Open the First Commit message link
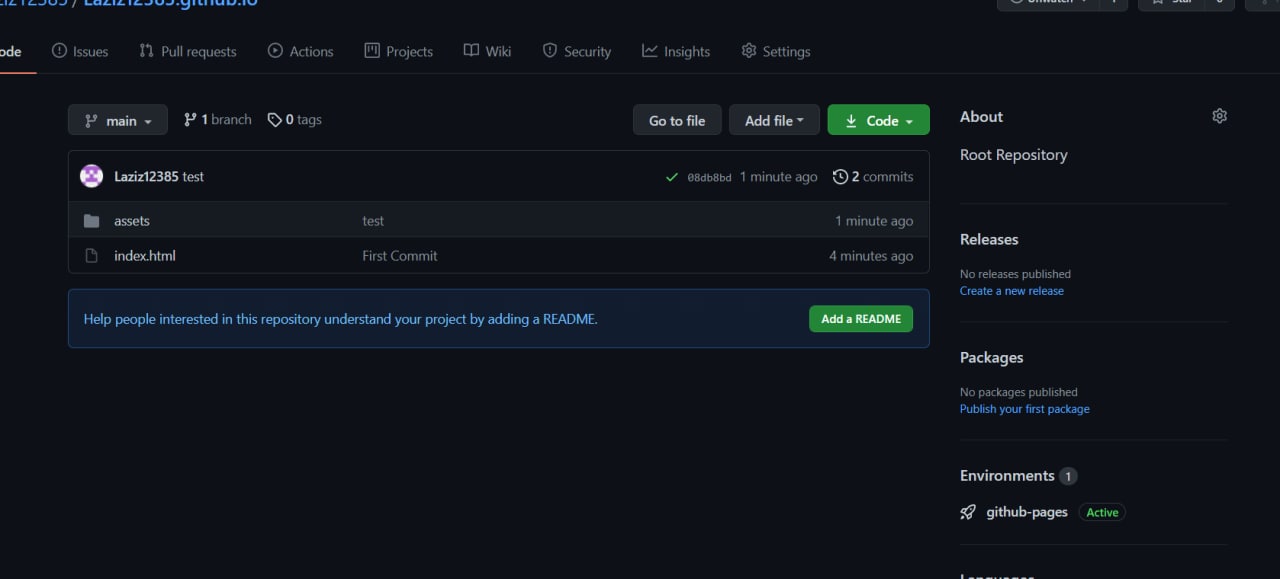Screen dimensions: 1280x579 point(400,255)
